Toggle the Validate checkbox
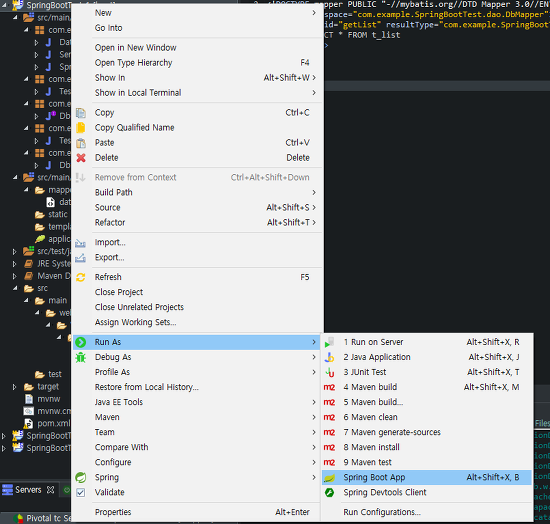Screen dimensions: 550x524 (80, 493)
